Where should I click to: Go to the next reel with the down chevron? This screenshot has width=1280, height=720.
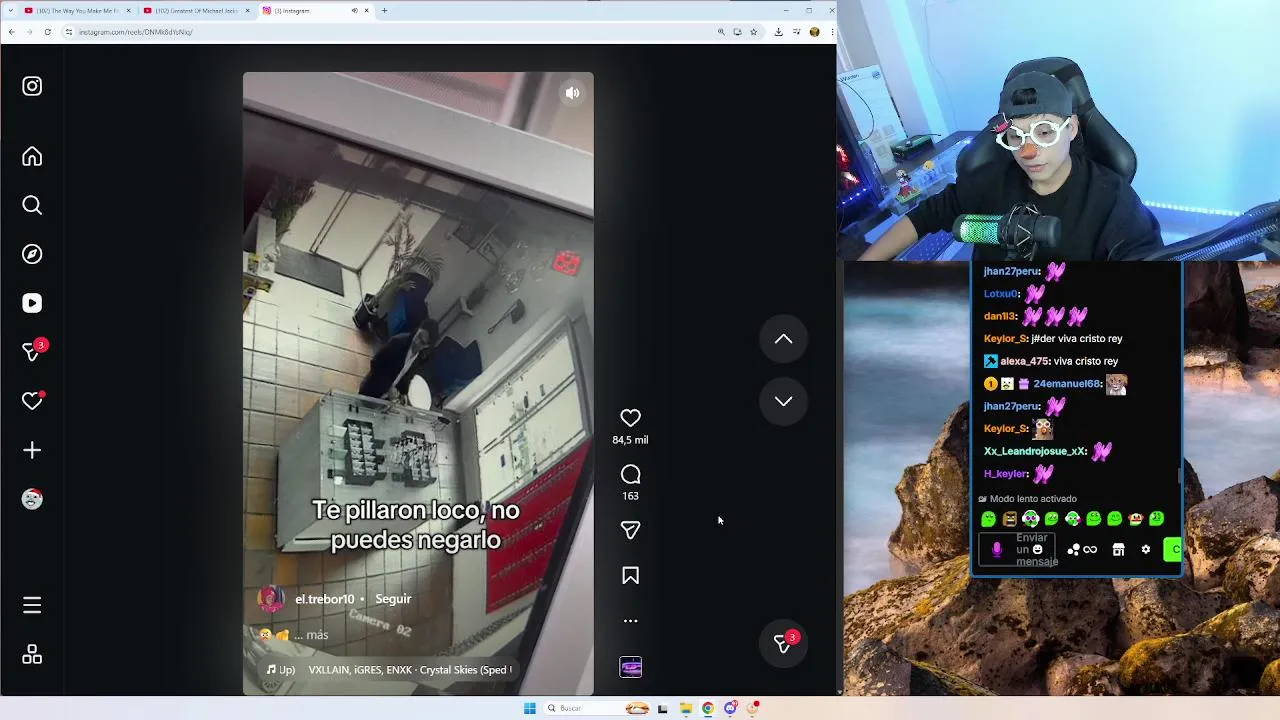[783, 401]
